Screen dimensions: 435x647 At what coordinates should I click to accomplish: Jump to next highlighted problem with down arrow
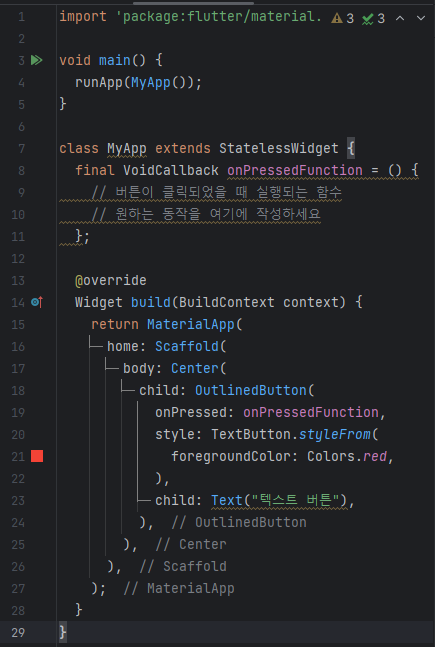click(x=421, y=18)
